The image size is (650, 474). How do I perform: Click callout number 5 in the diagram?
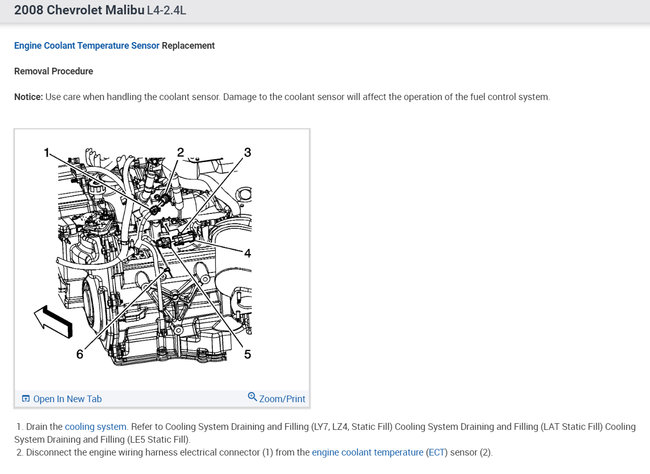[x=247, y=354]
